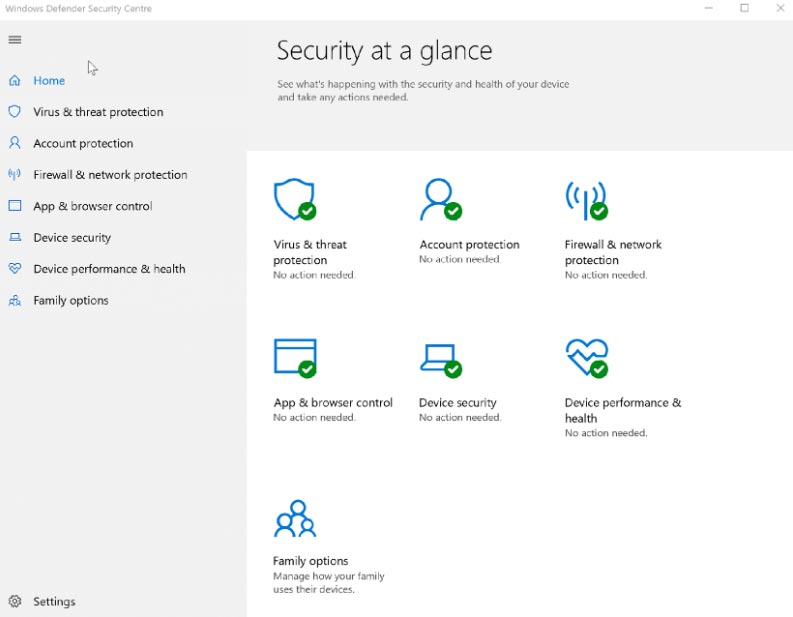Click the Settings gear icon
This screenshot has height=617, width=793.
[x=15, y=601]
